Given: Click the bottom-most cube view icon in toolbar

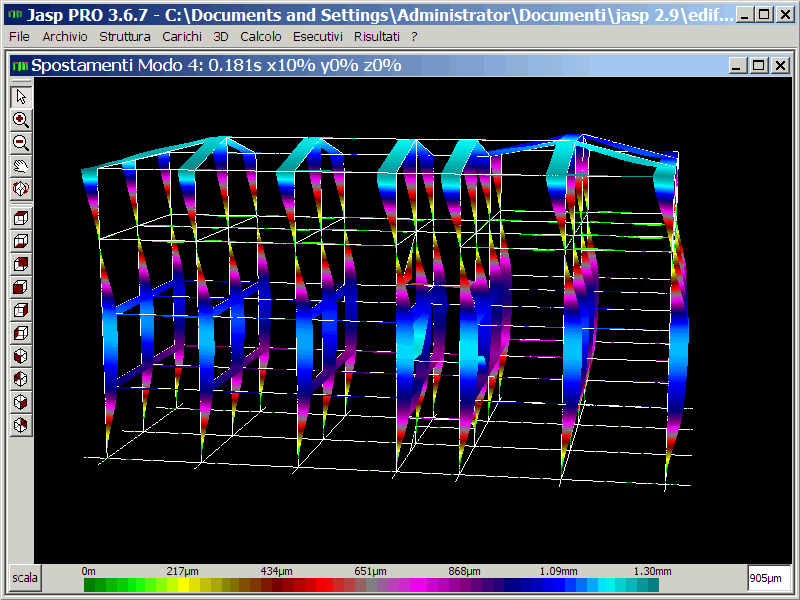Looking at the screenshot, I should pos(21,425).
